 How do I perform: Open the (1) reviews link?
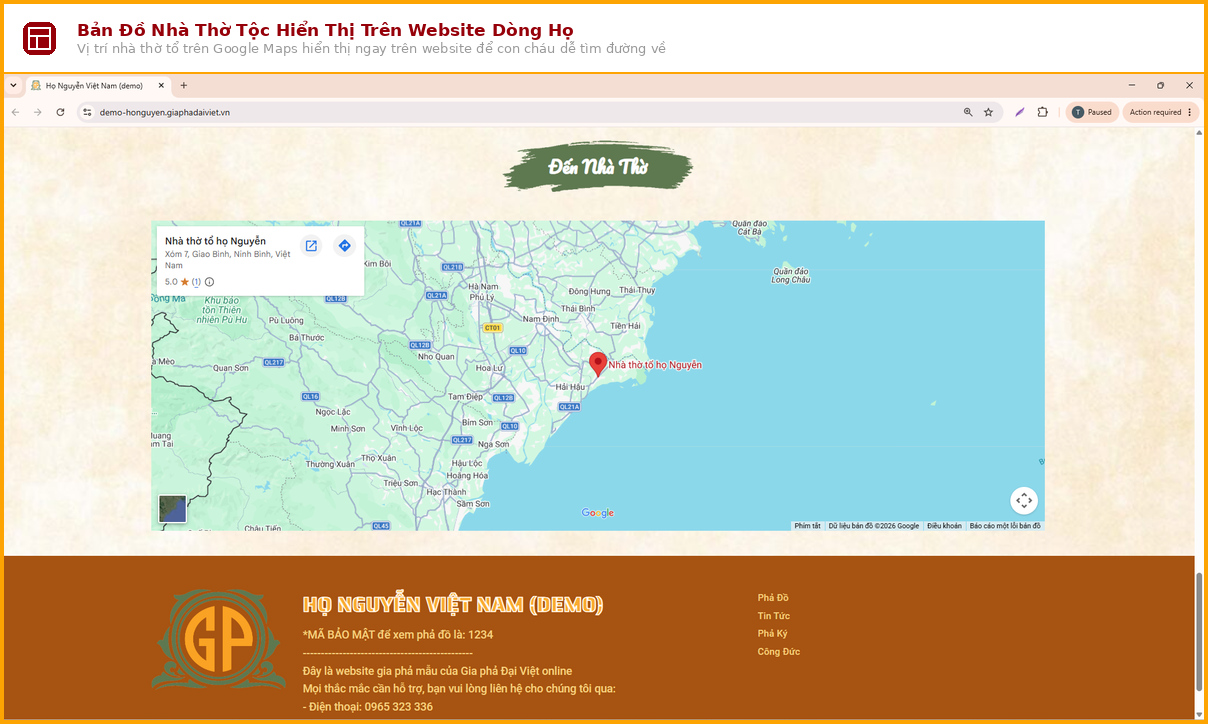click(196, 282)
